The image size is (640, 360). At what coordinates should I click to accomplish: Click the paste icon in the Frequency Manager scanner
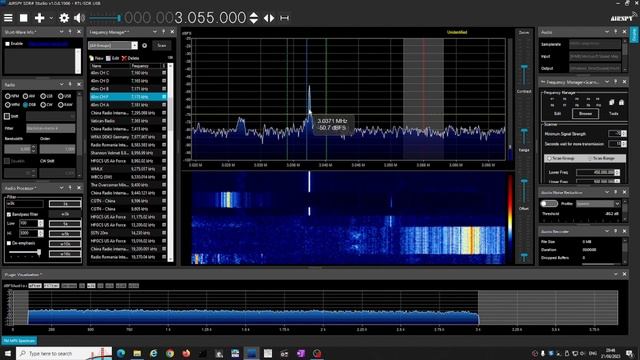[621, 102]
